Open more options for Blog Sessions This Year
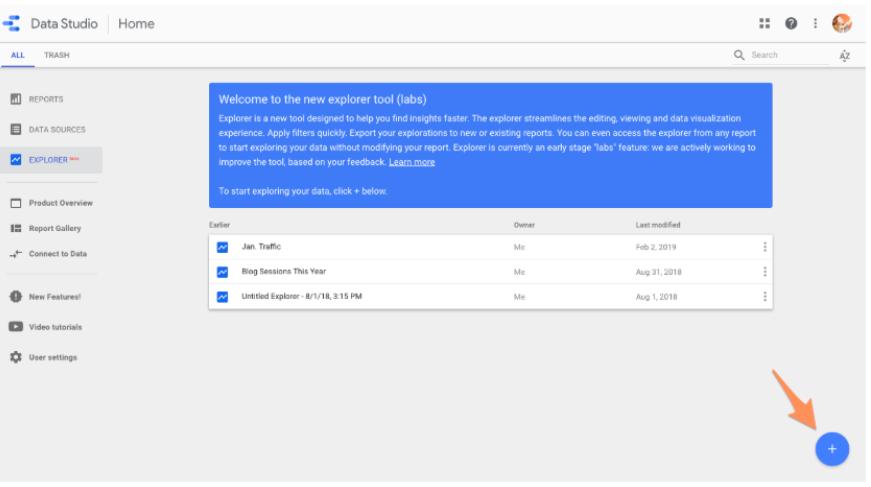 click(x=765, y=272)
